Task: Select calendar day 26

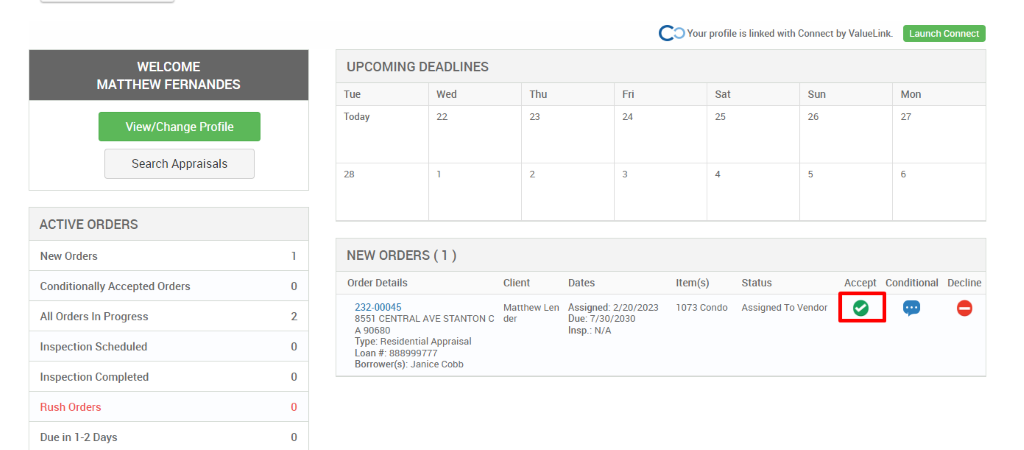Action: (x=846, y=134)
